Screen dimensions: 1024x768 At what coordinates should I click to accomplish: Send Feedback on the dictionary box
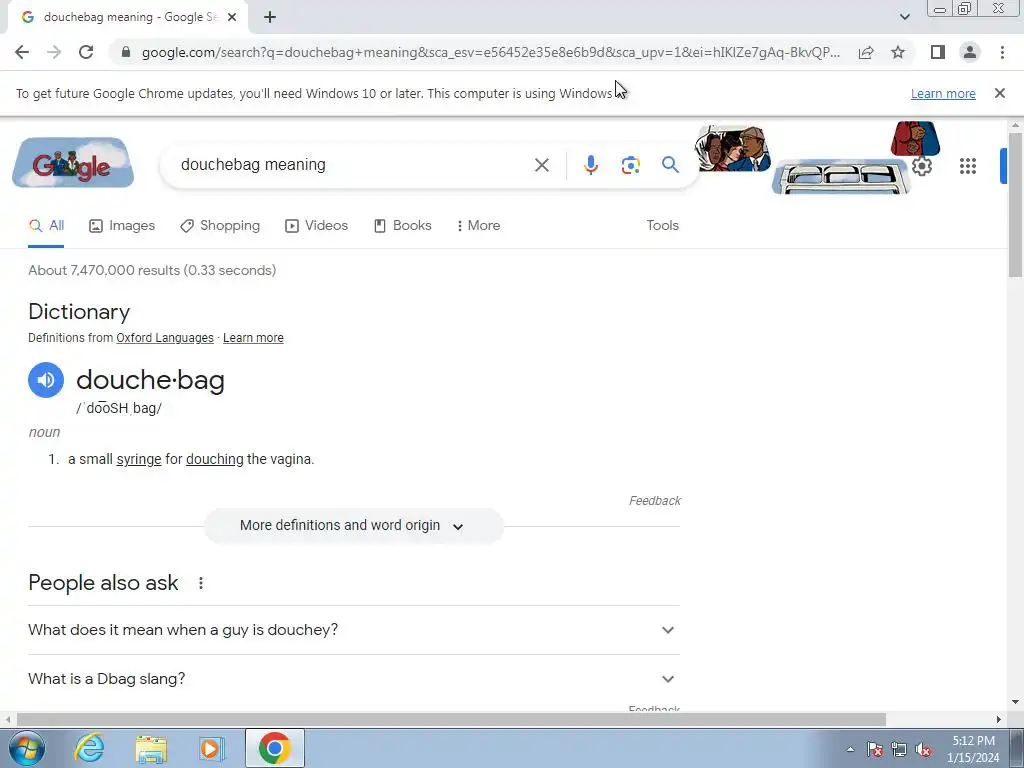pyautogui.click(x=654, y=501)
